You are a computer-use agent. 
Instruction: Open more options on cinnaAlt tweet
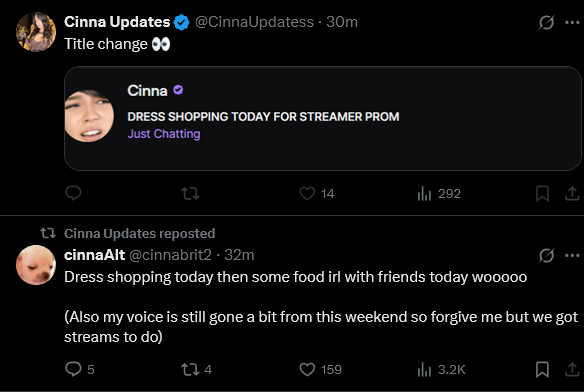[572, 255]
